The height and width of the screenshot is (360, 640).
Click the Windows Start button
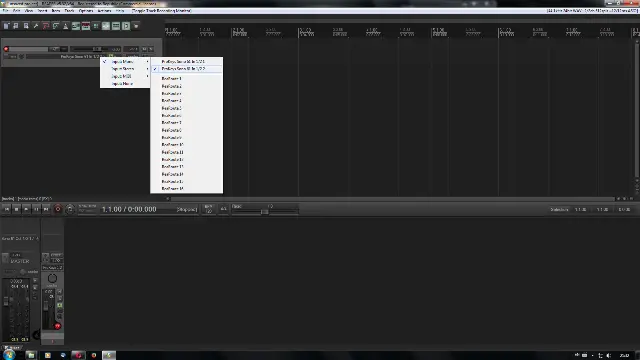point(9,355)
